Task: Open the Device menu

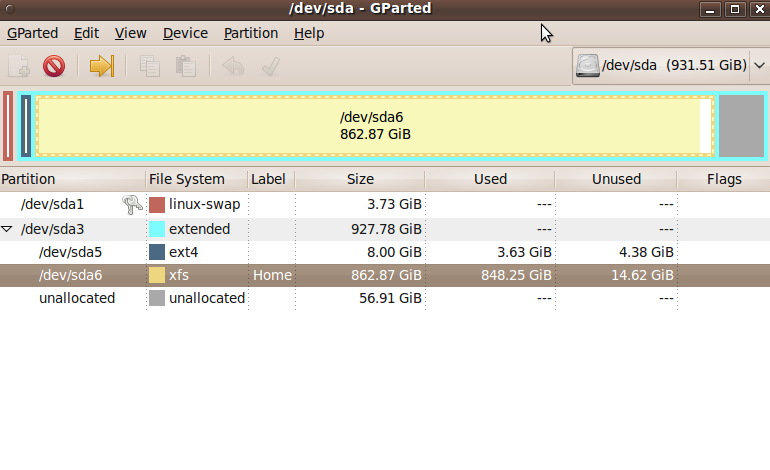Action: click(185, 33)
